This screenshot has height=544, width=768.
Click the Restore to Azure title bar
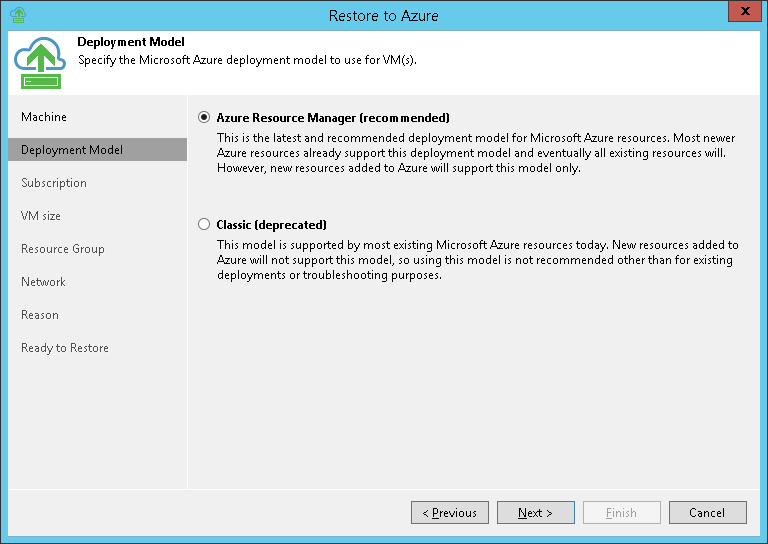click(x=384, y=15)
